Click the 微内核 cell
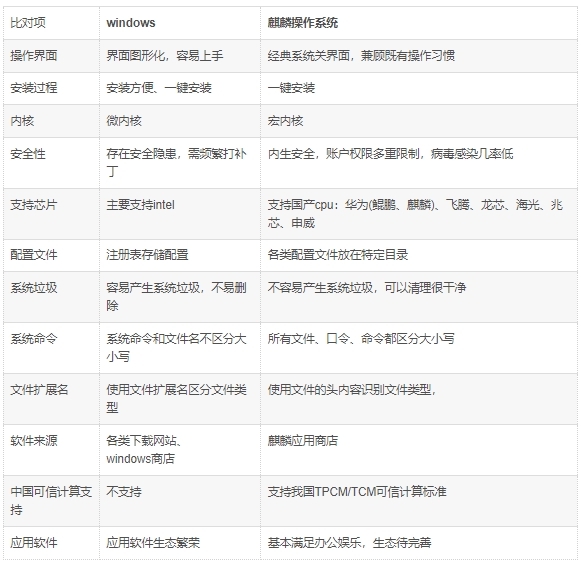Image resolution: width=581 pixels, height=562 pixels. (x=180, y=121)
